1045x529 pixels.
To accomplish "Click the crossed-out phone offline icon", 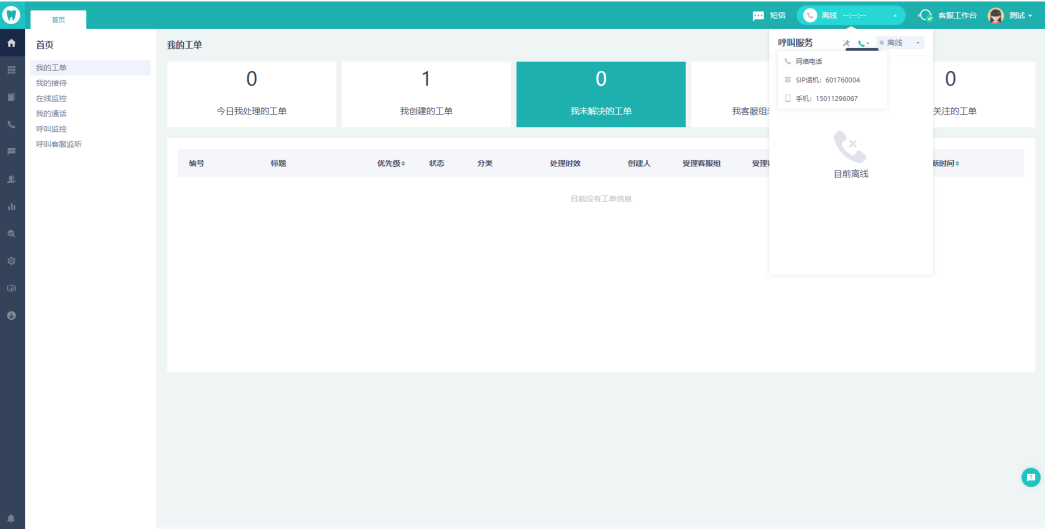I will tap(850, 147).
